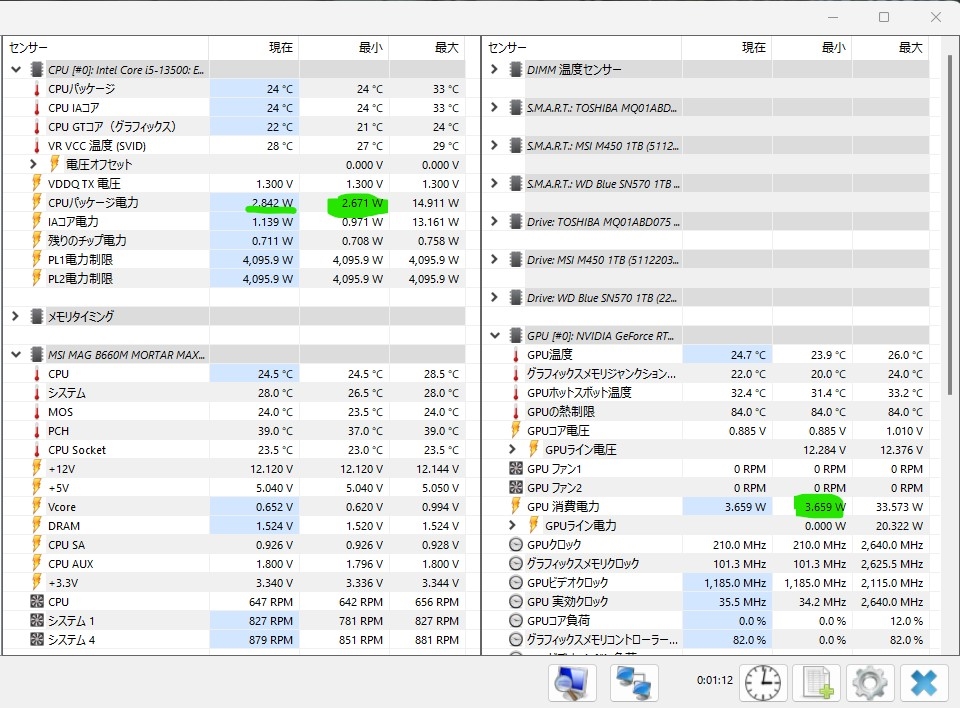960x708 pixels.
Task: Open the remote network monitors icon
Action: point(634,682)
